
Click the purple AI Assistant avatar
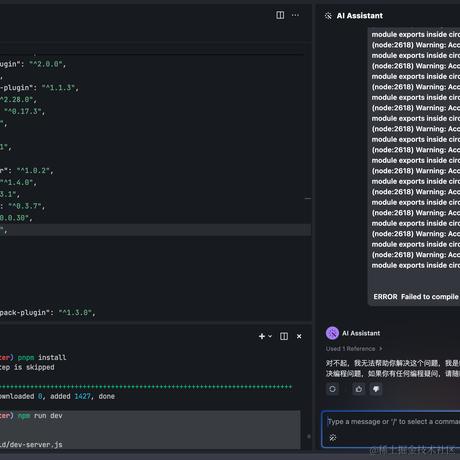(332, 333)
